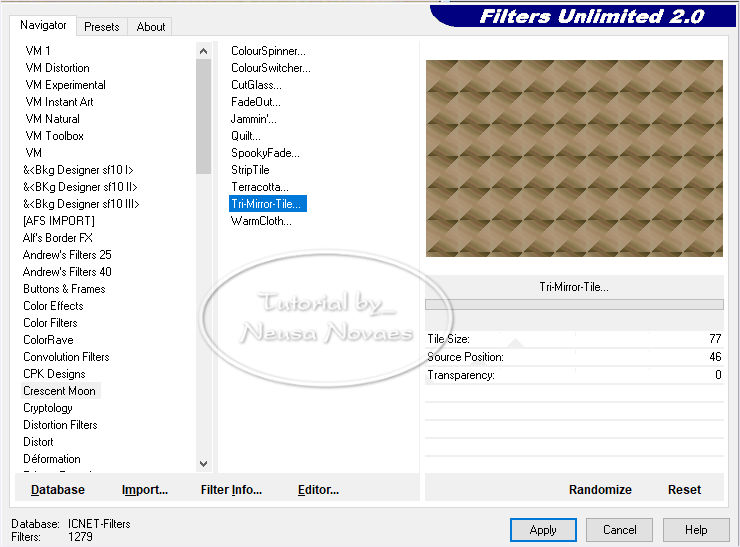The image size is (740, 547).
Task: Select Color Filters category
Action: 50,322
